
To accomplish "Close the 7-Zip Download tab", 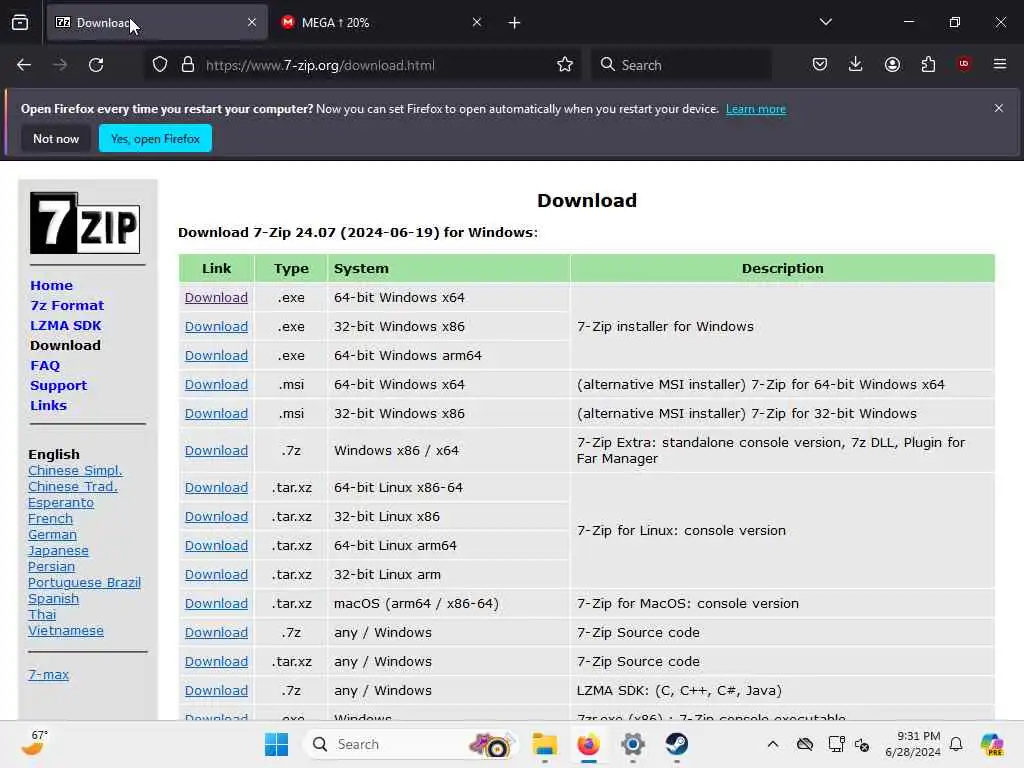I will pyautogui.click(x=252, y=22).
